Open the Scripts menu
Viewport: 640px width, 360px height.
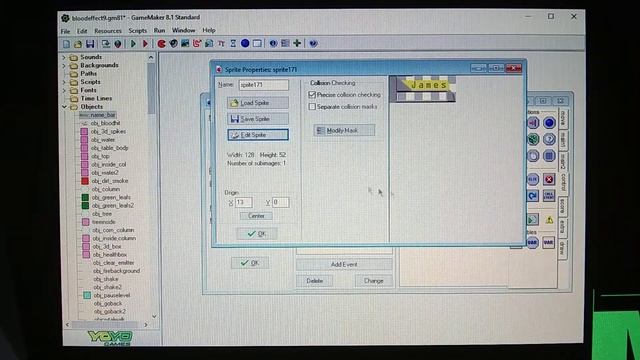(138, 31)
